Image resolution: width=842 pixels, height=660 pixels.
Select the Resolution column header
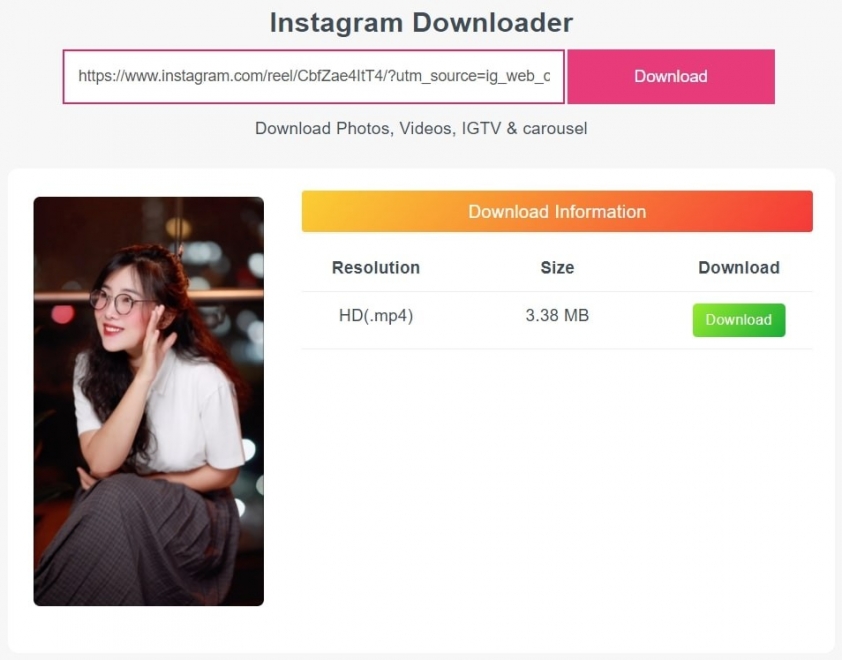[x=375, y=268]
